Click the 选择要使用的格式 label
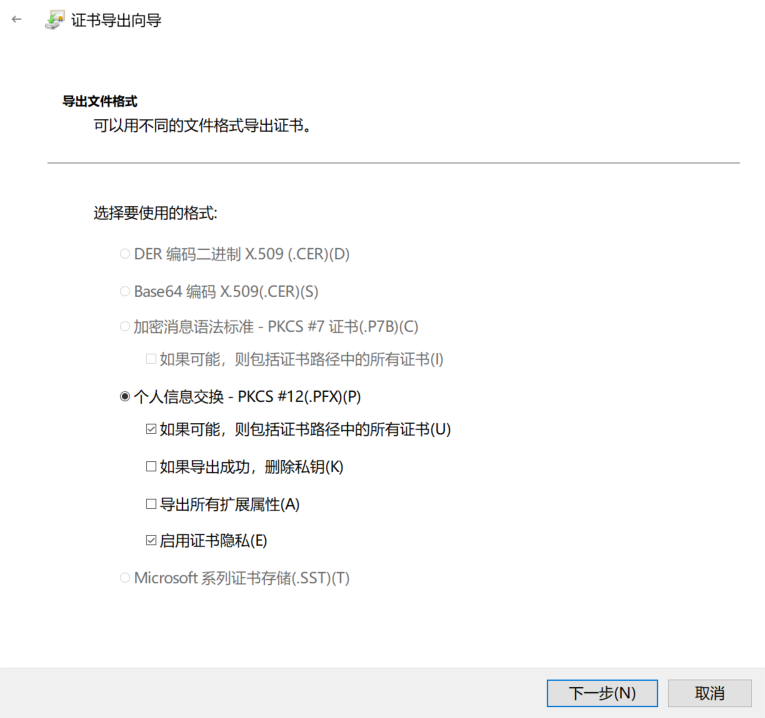The width and height of the screenshot is (765, 718). click(x=155, y=213)
